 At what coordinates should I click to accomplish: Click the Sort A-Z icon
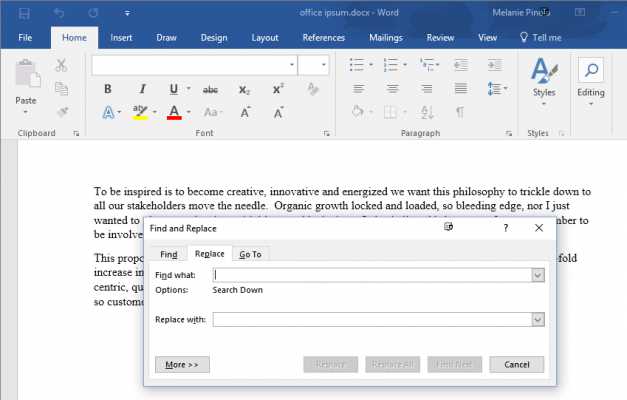coord(427,112)
